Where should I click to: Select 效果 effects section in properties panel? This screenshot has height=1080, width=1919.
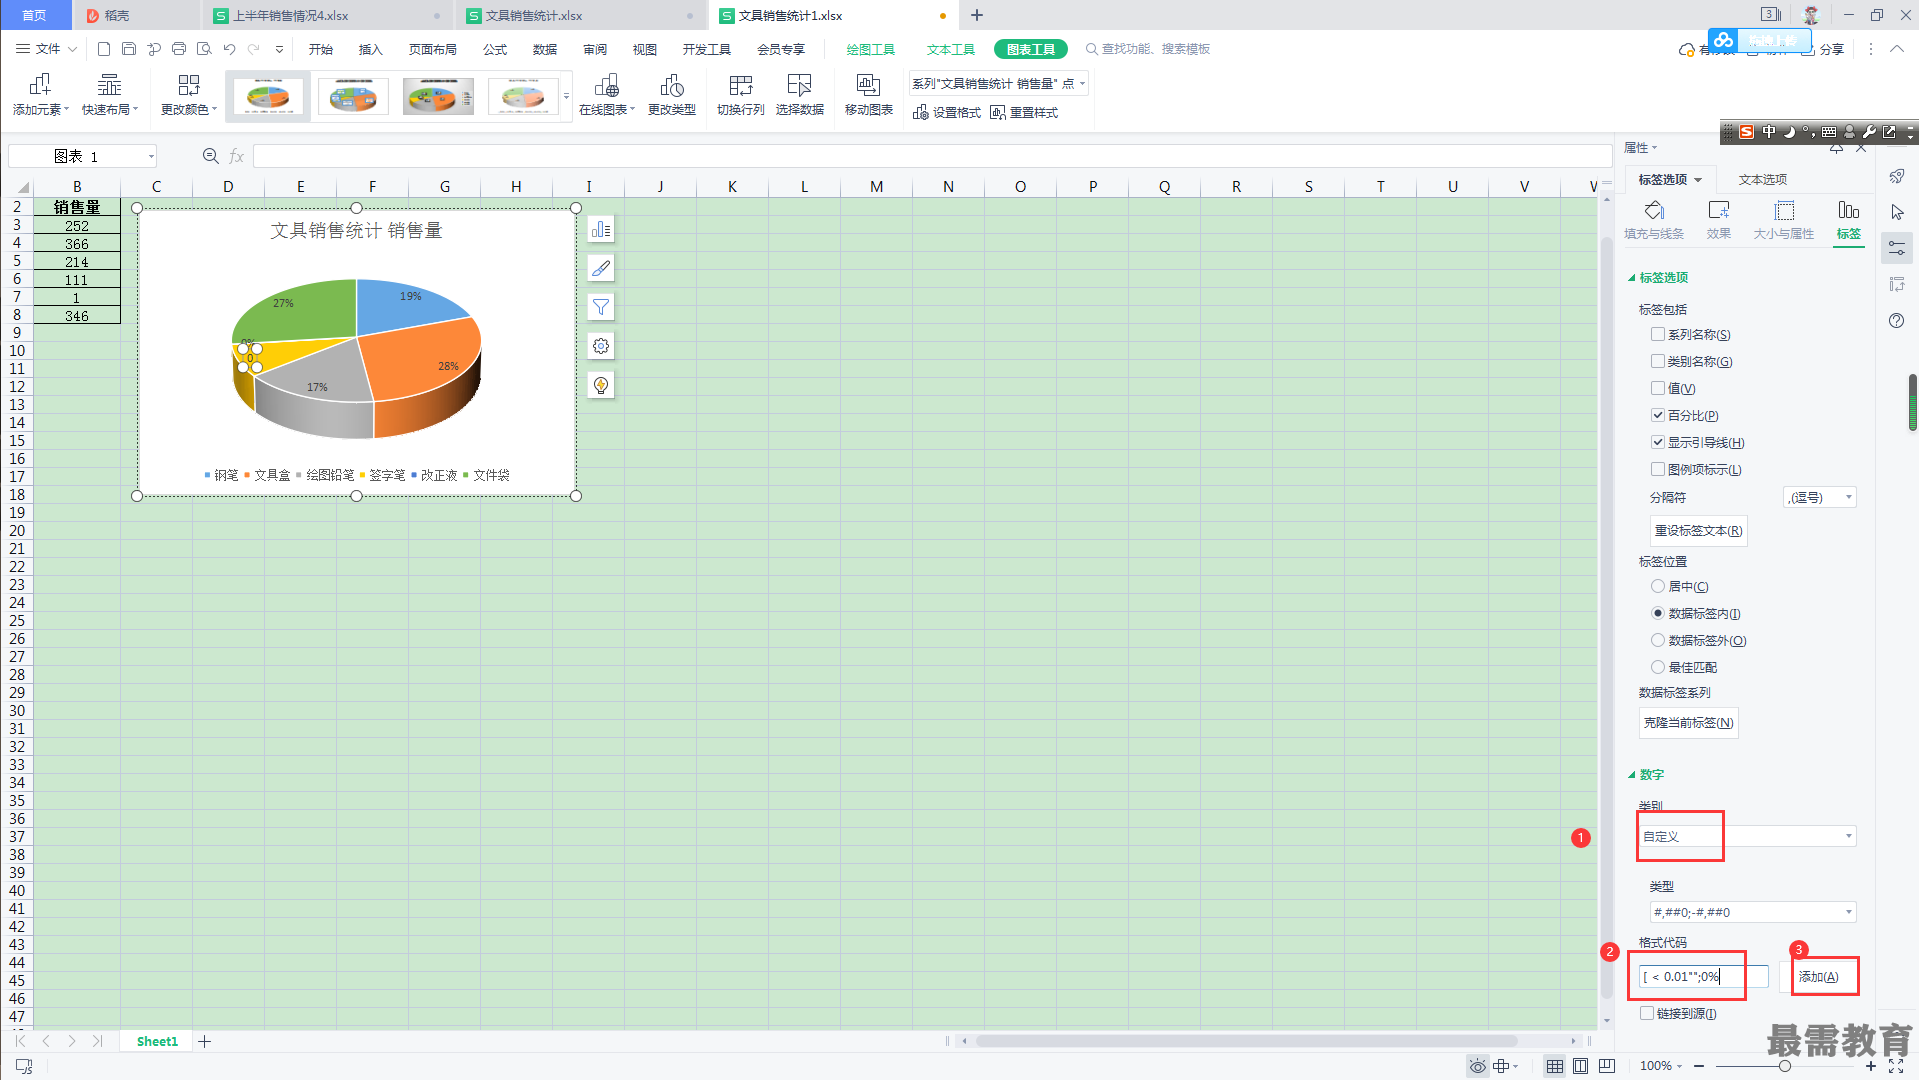tap(1719, 220)
